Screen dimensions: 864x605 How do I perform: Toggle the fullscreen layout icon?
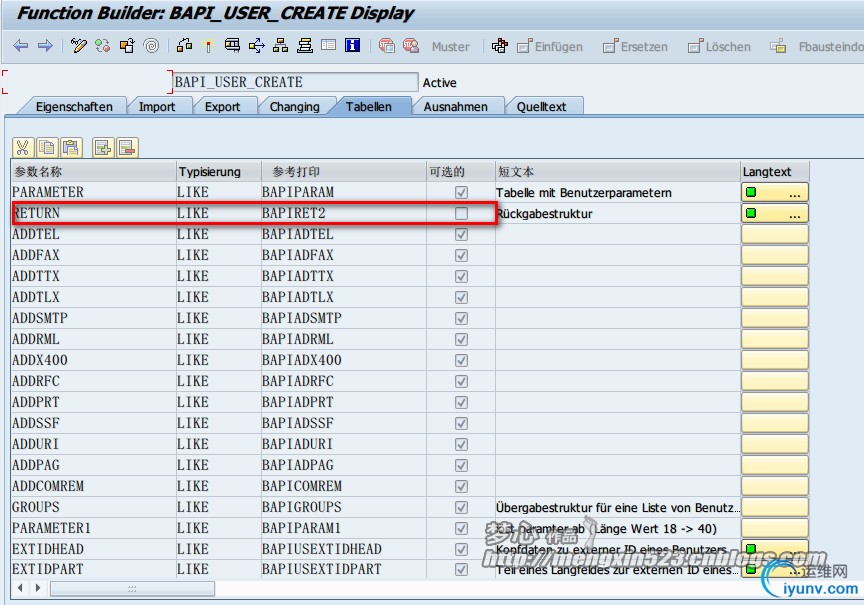click(x=328, y=45)
